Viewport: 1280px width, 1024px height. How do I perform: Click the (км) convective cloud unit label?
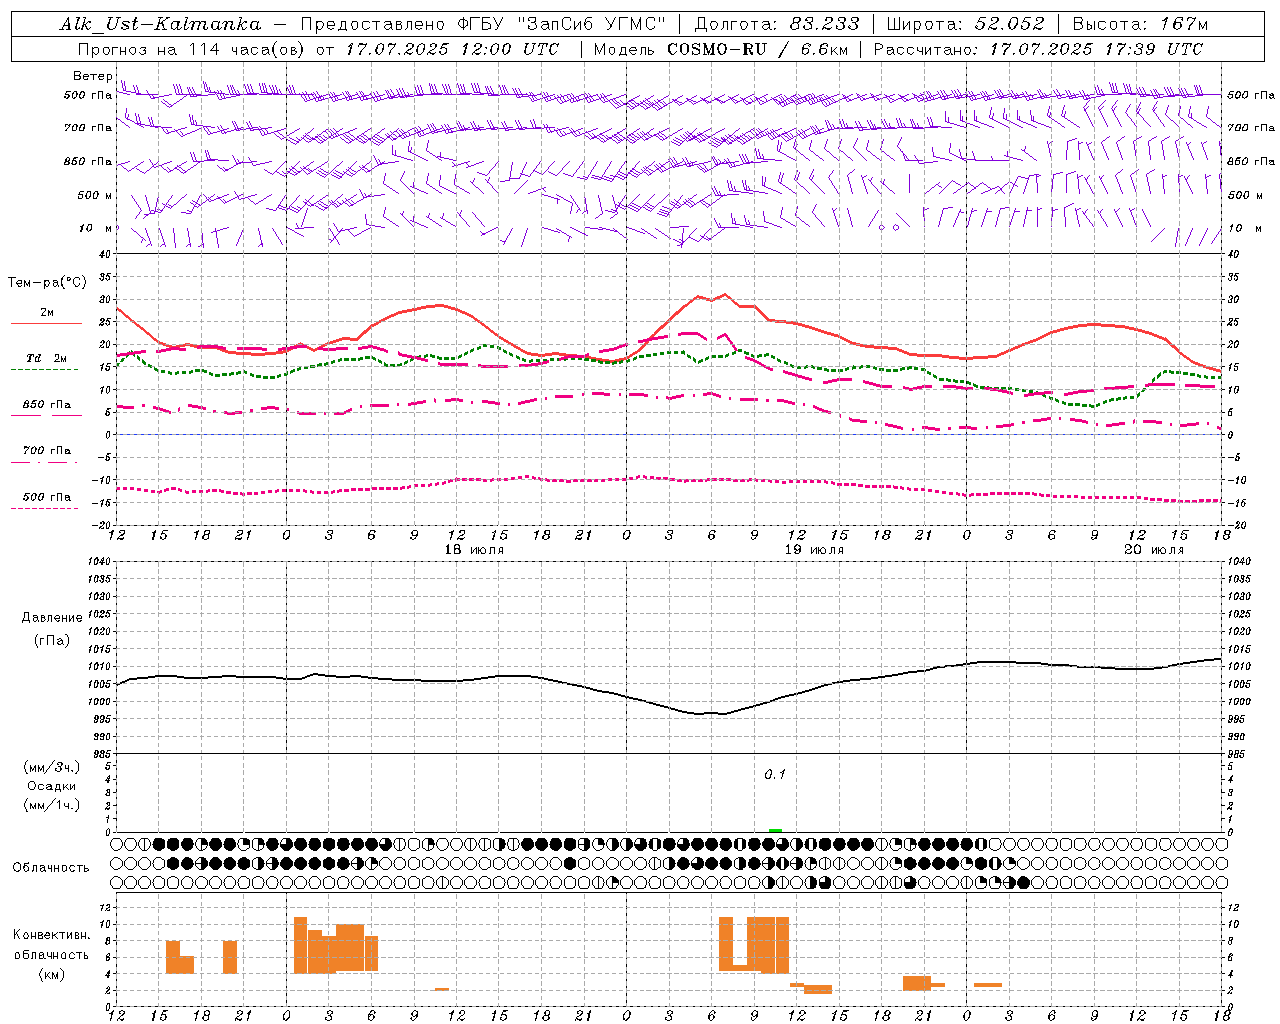click(x=52, y=974)
